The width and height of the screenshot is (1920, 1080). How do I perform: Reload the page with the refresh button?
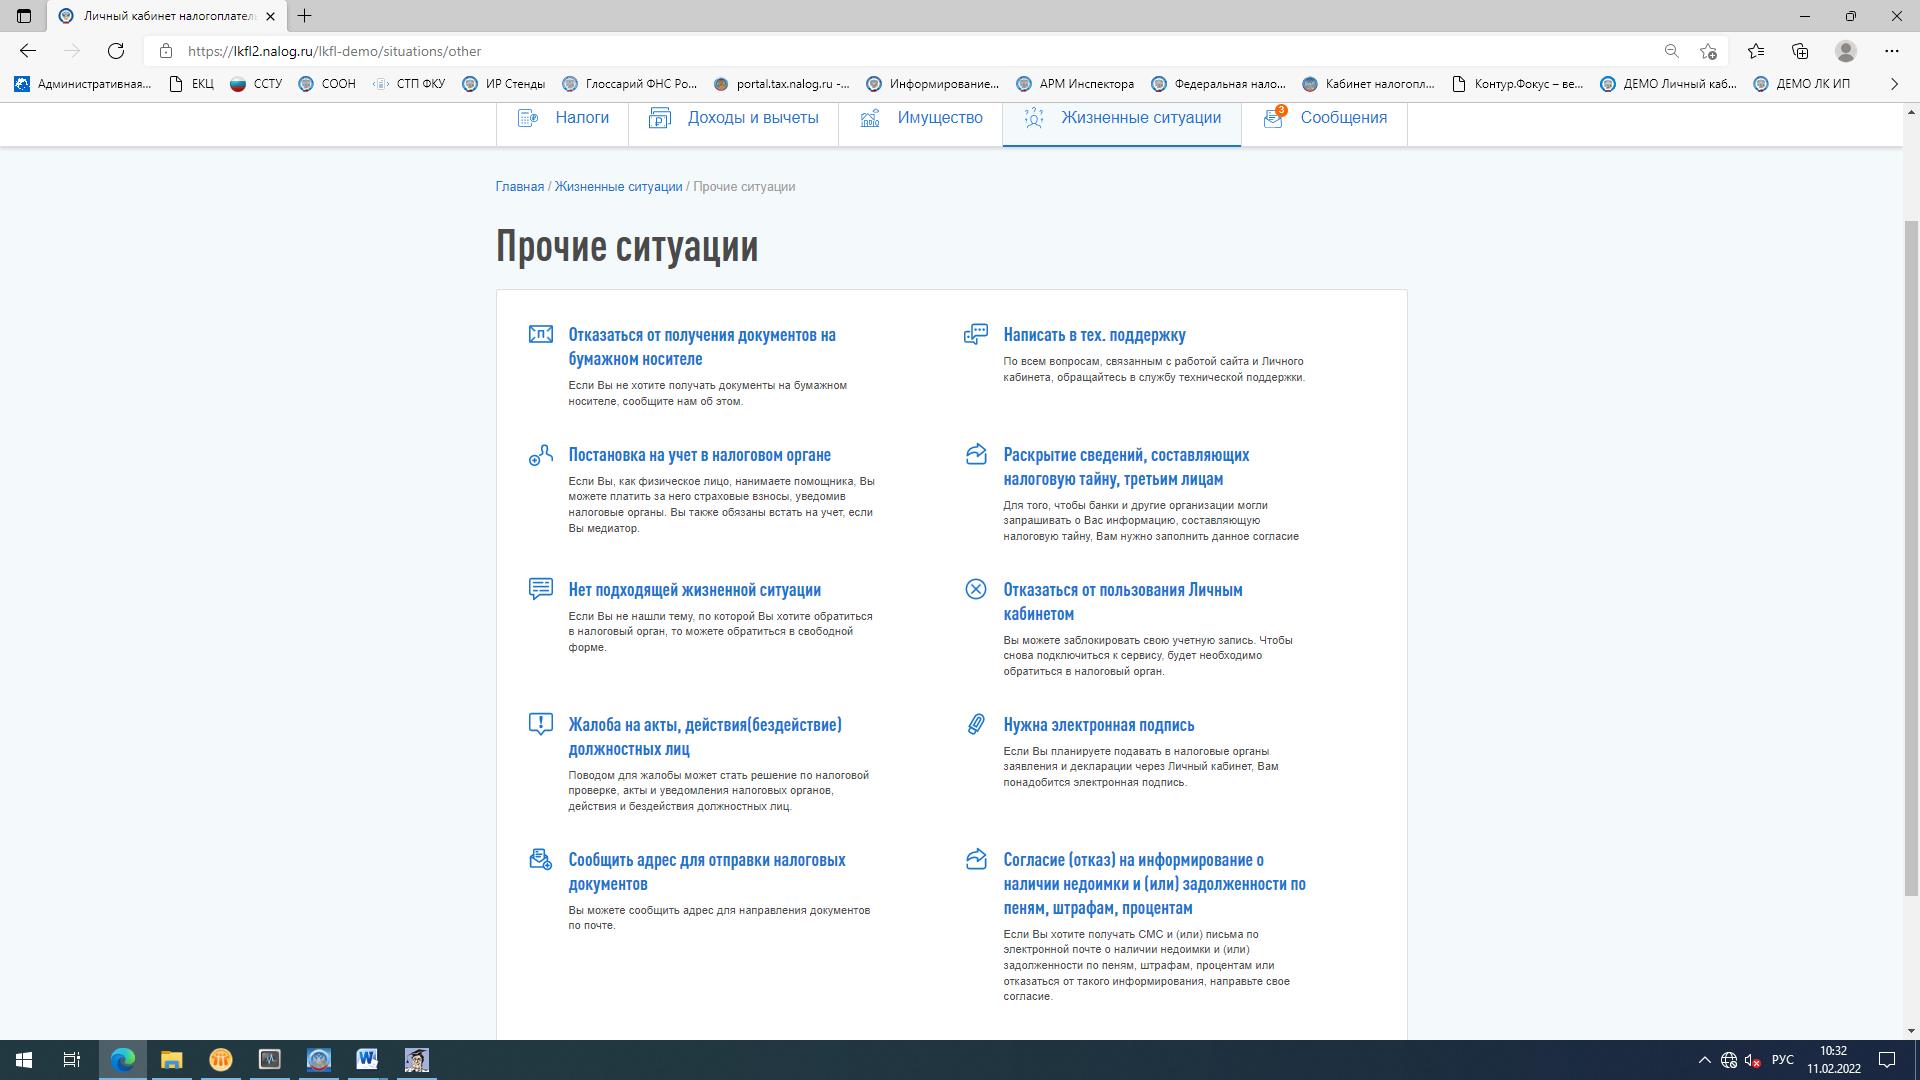coord(116,51)
